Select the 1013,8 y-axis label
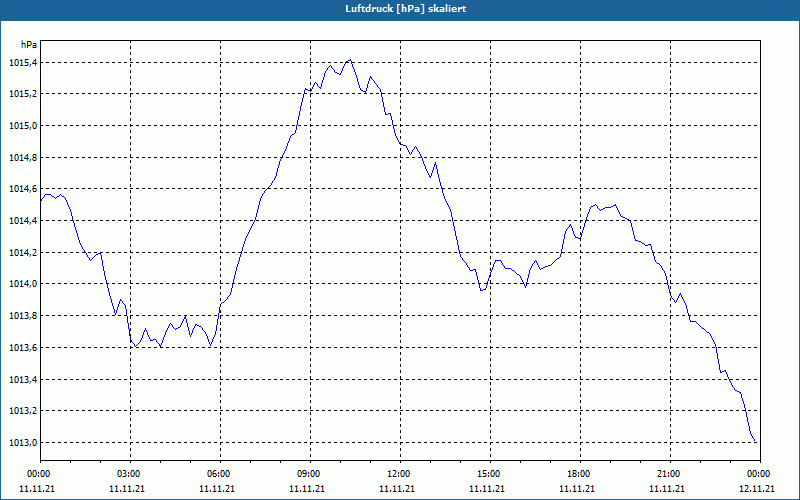800x500 pixels. click(x=23, y=316)
